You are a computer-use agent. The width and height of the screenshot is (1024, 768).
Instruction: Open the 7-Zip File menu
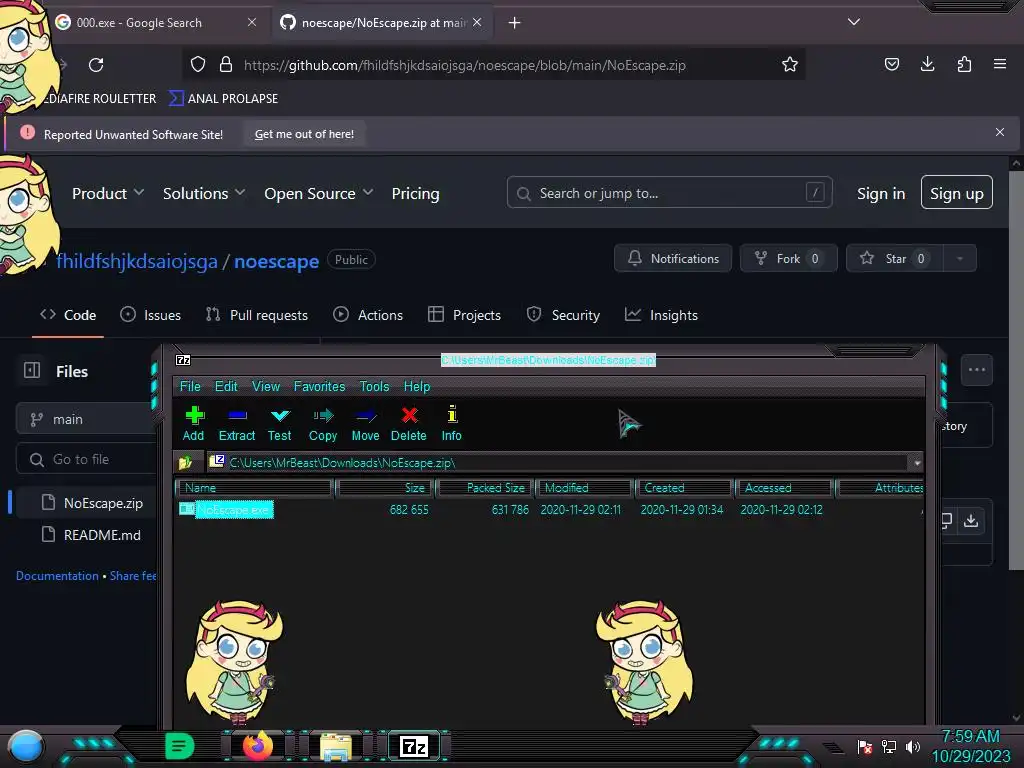click(190, 386)
